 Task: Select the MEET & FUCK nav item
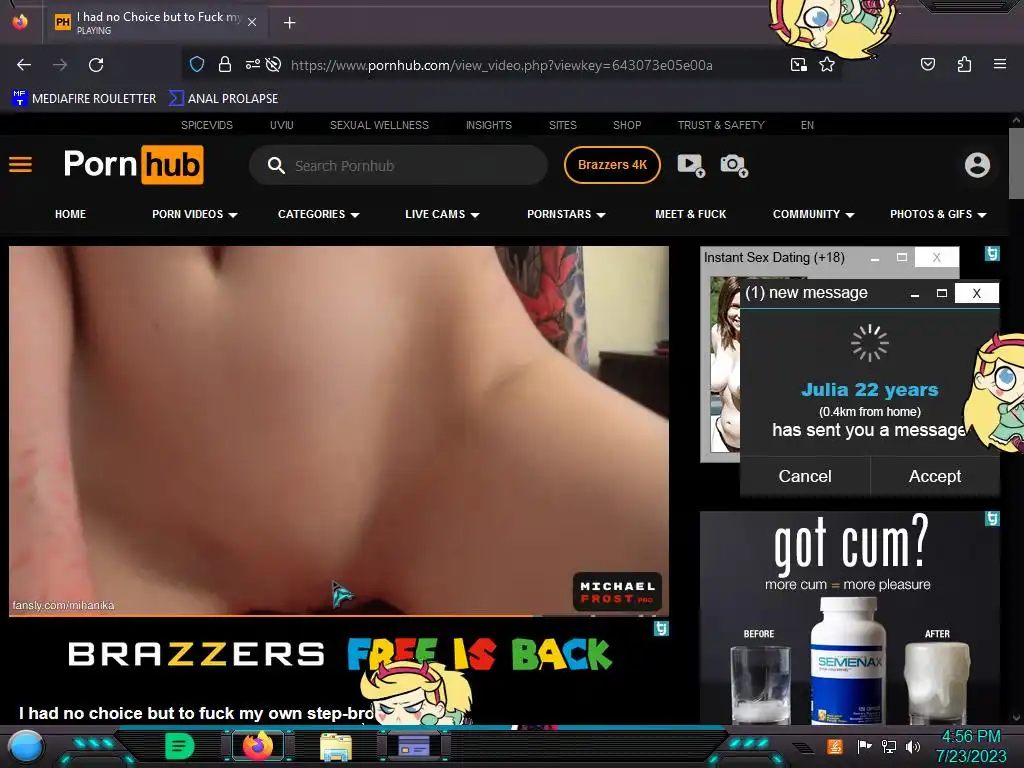coord(690,214)
